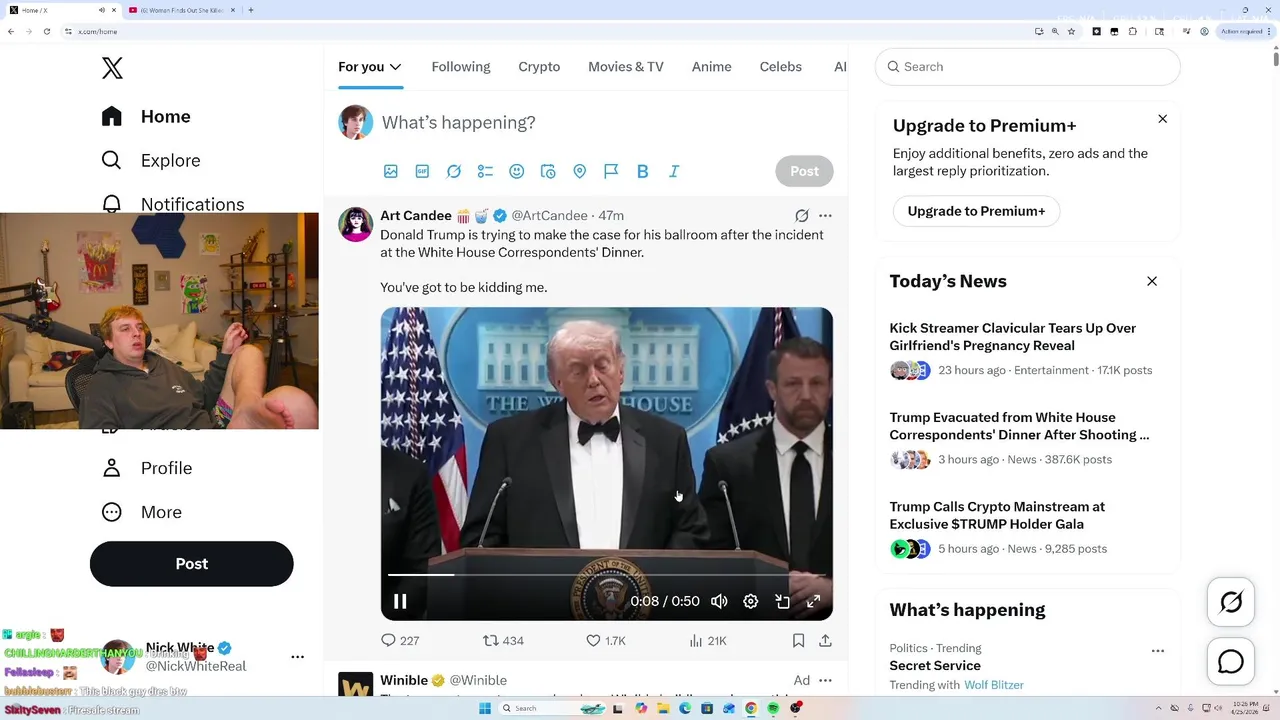Click Grok explain icon on Art Candee post
This screenshot has width=1280, height=720.
(x=802, y=216)
